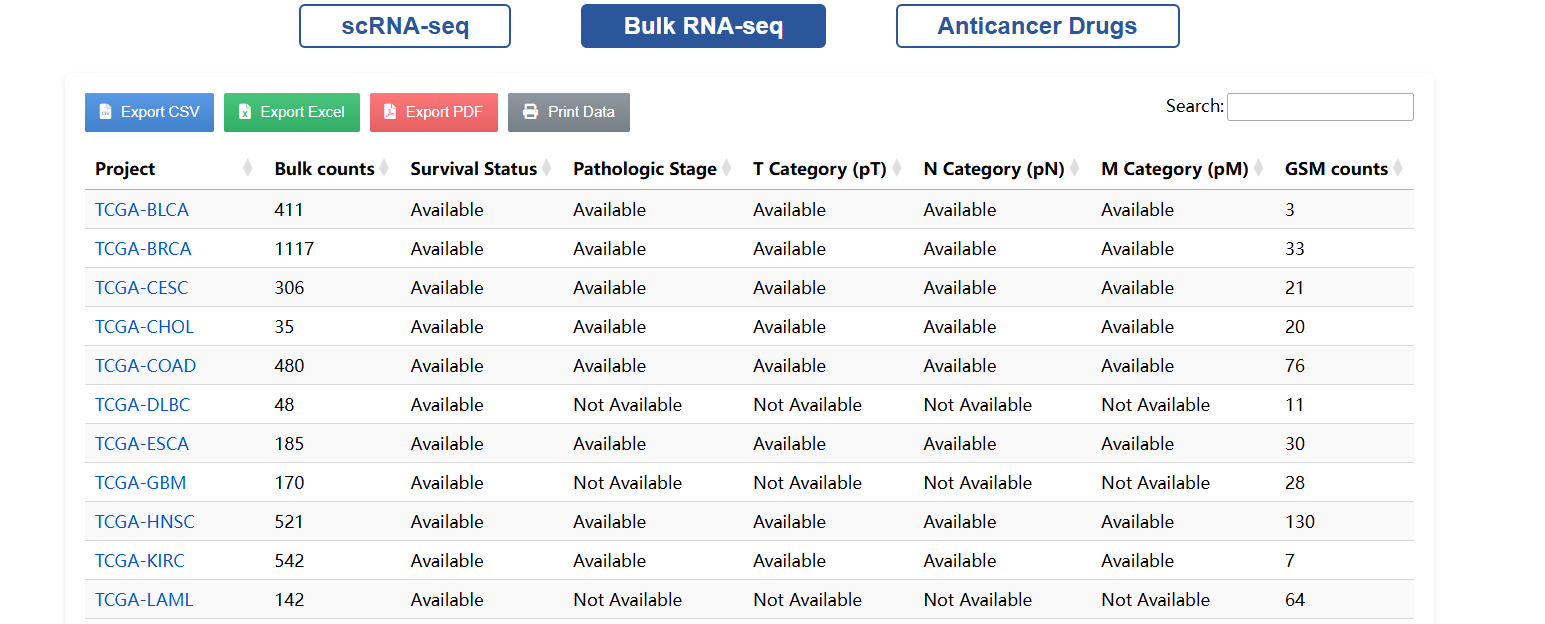Image resolution: width=1545 pixels, height=624 pixels.
Task: Toggle sorting on M Category (pM) column
Action: point(1260,168)
